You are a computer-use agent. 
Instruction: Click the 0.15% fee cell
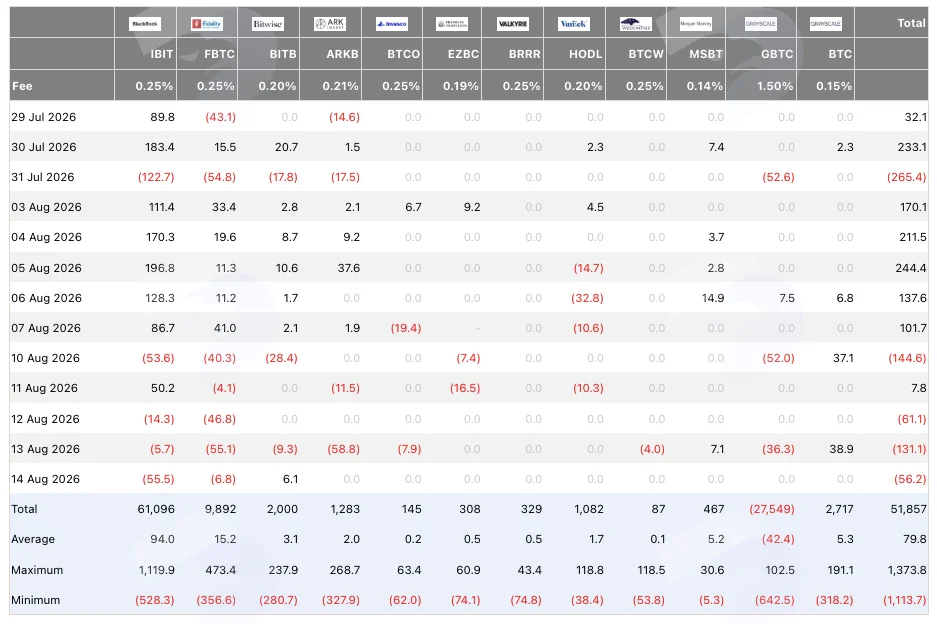click(x=834, y=86)
